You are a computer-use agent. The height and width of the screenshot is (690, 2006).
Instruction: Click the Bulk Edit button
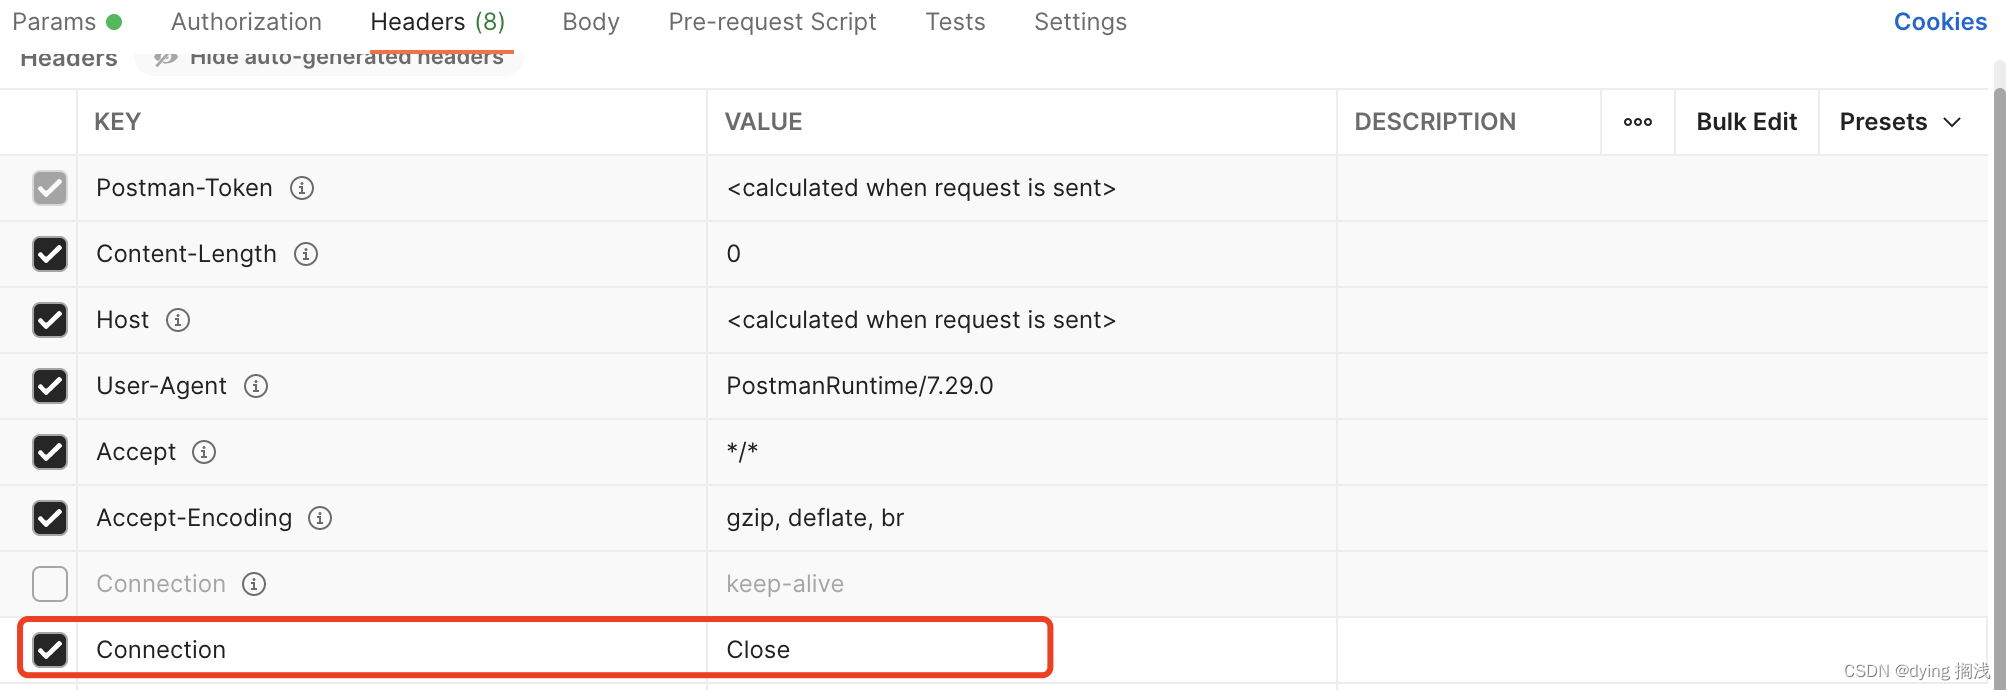(x=1746, y=122)
